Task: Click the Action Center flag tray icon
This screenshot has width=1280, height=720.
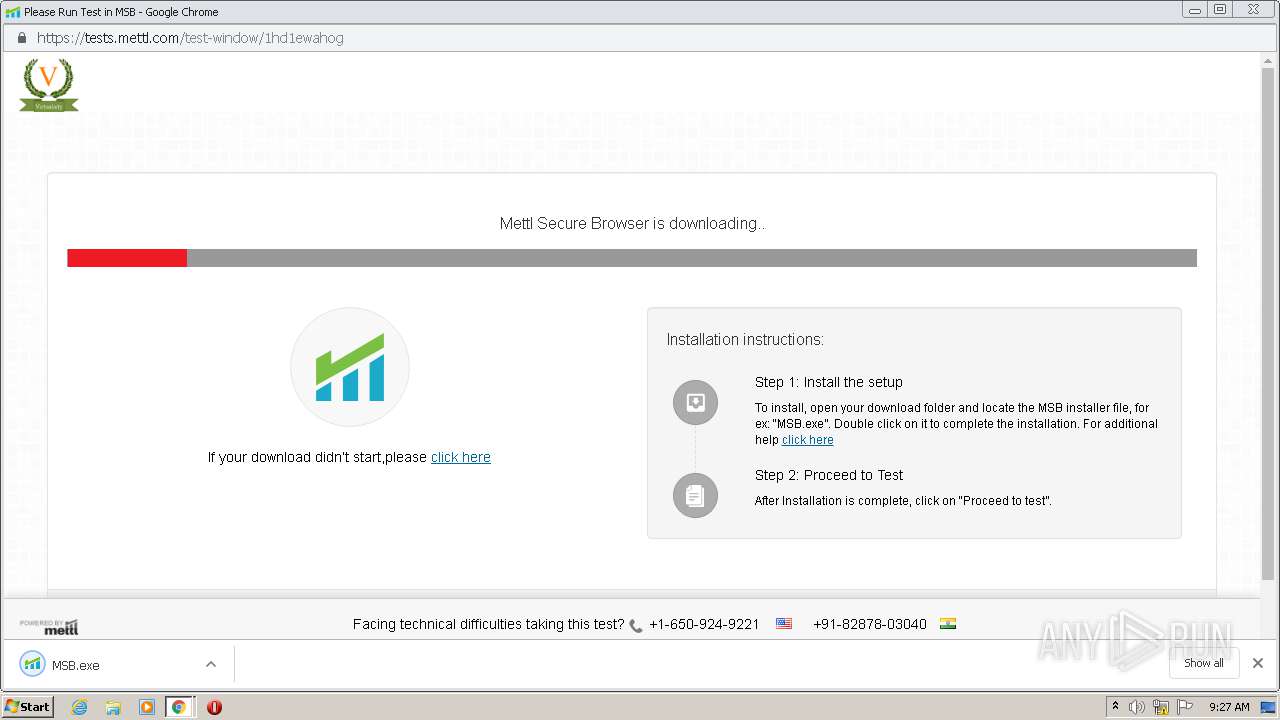Action: 1185,707
